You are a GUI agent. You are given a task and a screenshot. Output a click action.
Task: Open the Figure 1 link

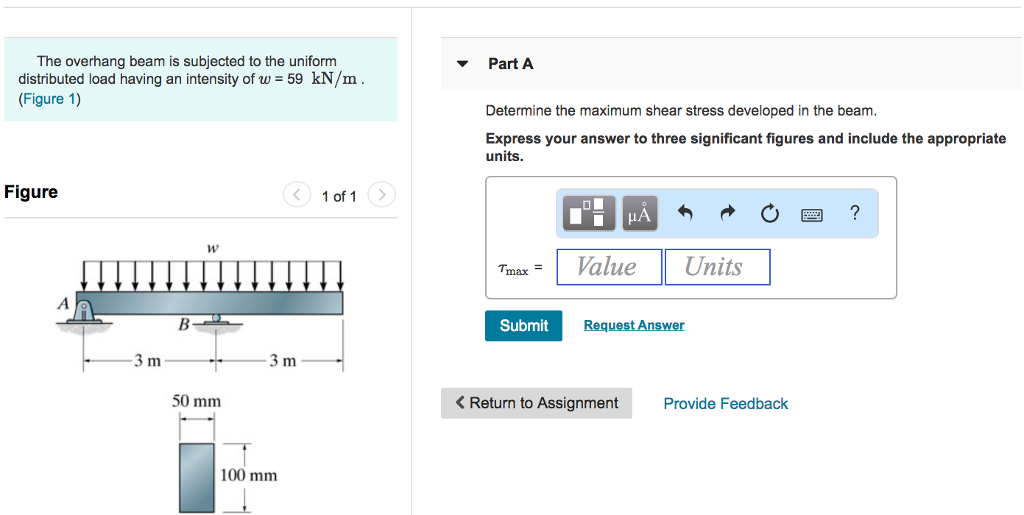point(49,99)
